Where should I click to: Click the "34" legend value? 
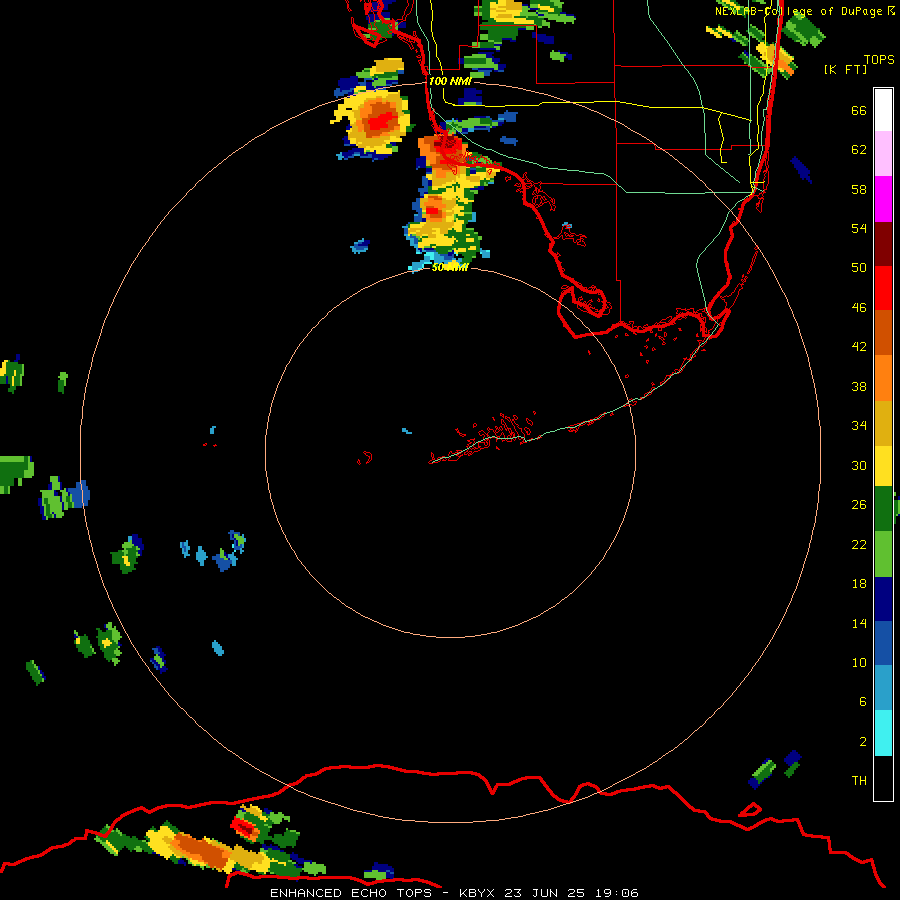859,426
